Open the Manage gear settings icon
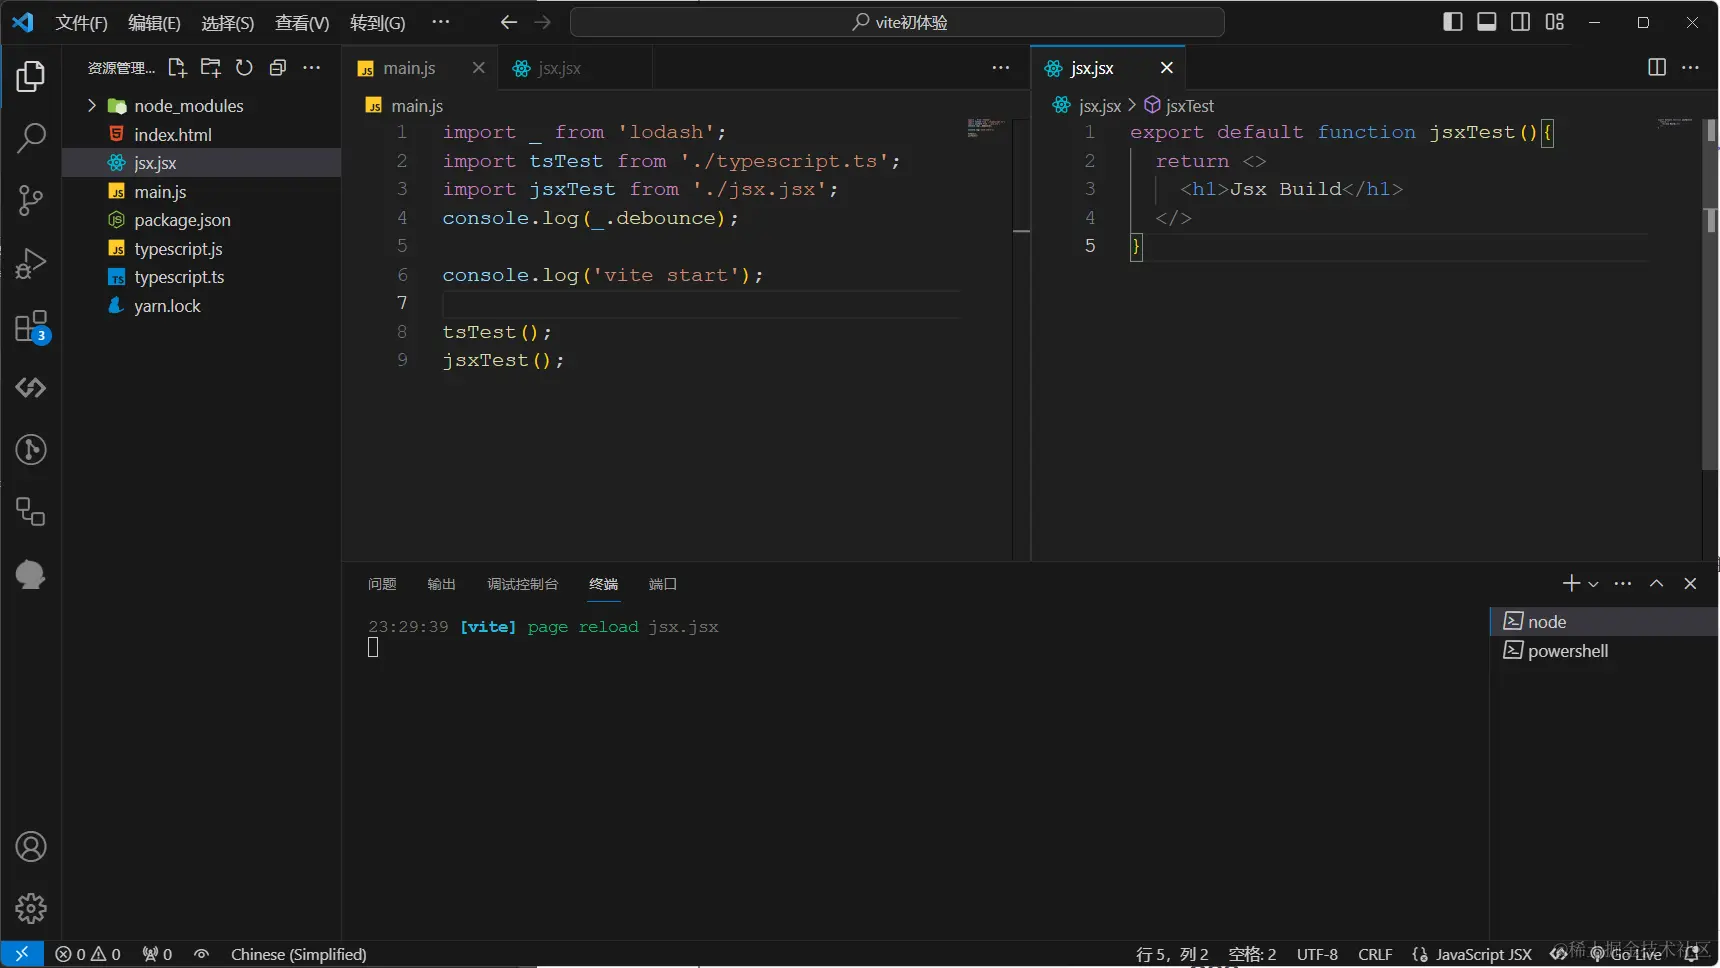The height and width of the screenshot is (968, 1720). point(31,908)
